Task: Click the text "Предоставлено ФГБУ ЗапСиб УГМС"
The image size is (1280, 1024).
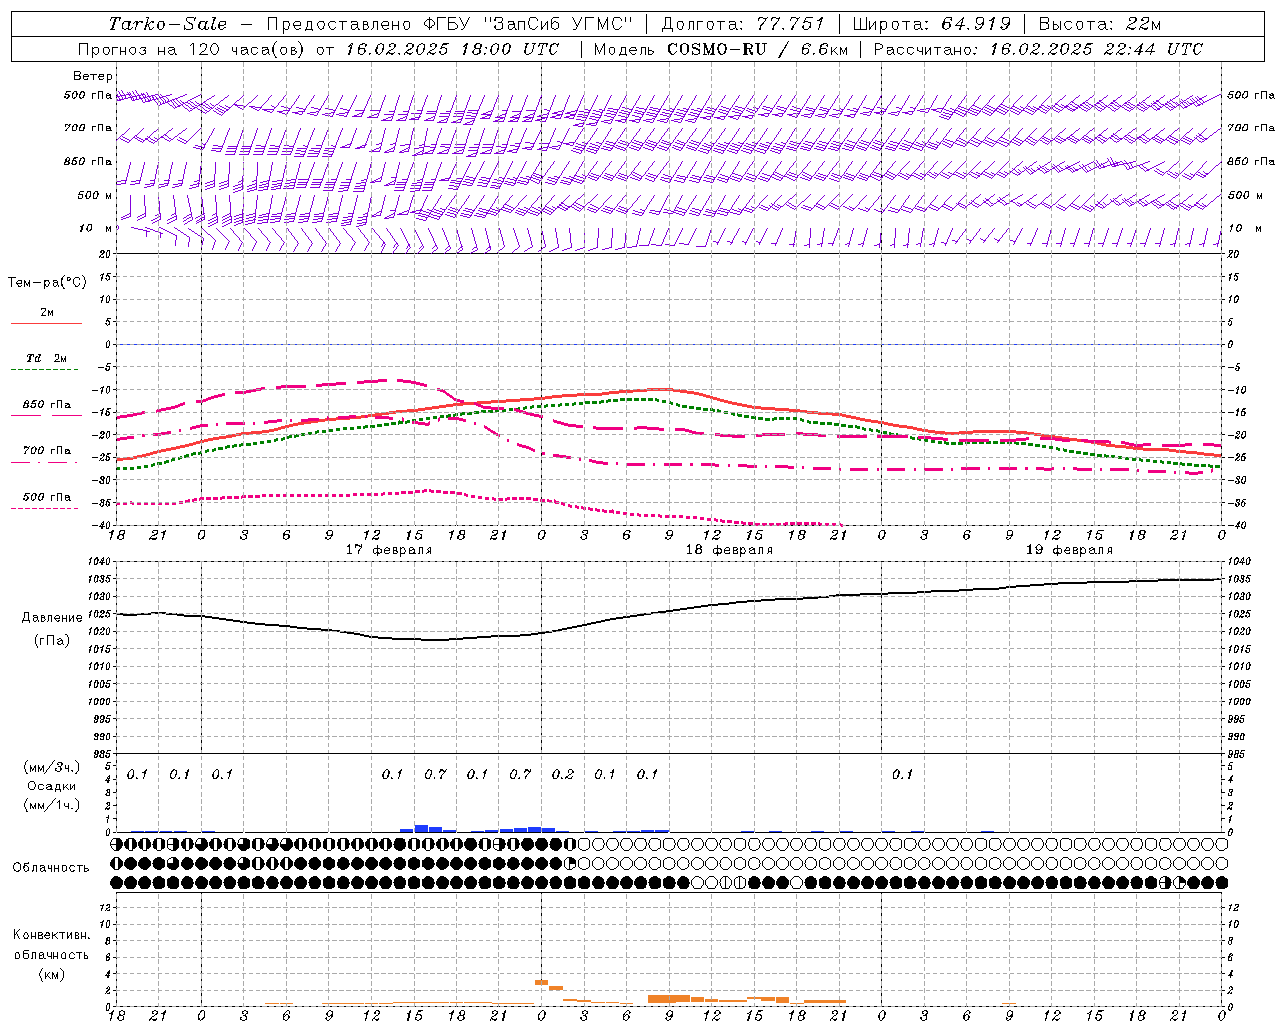Action: point(450,24)
